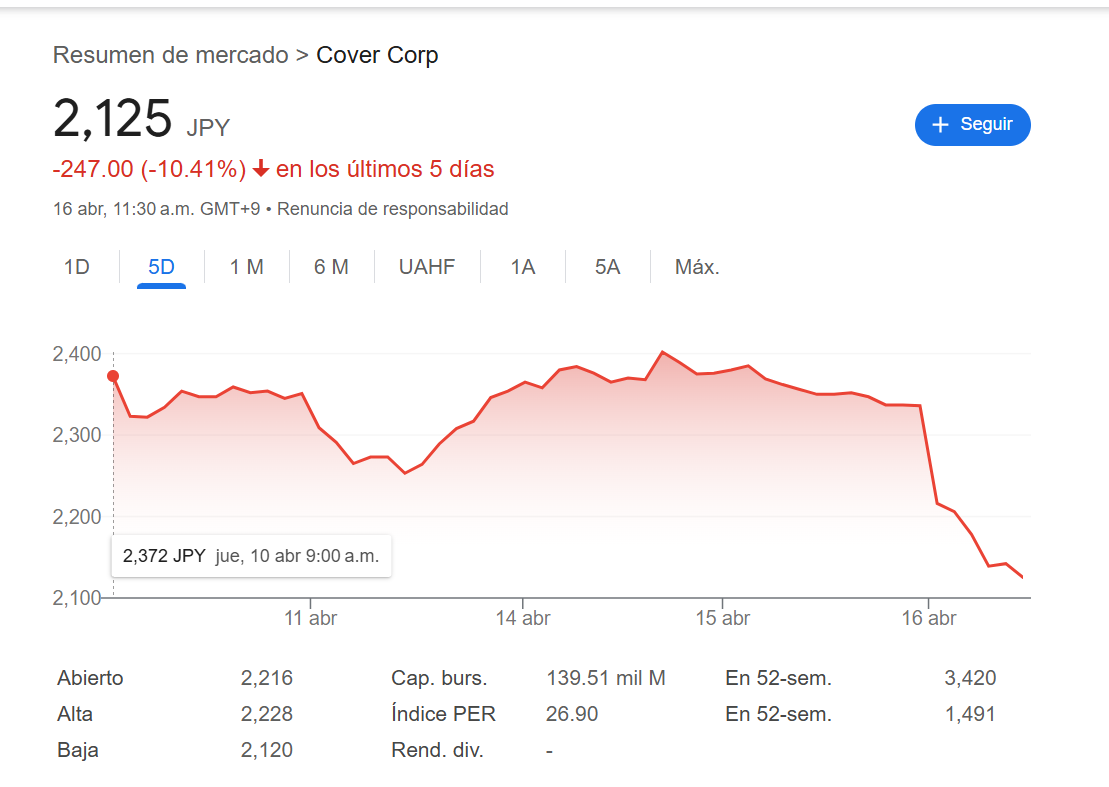1109x787 pixels.
Task: Click the Alta label
Action: (x=75, y=714)
